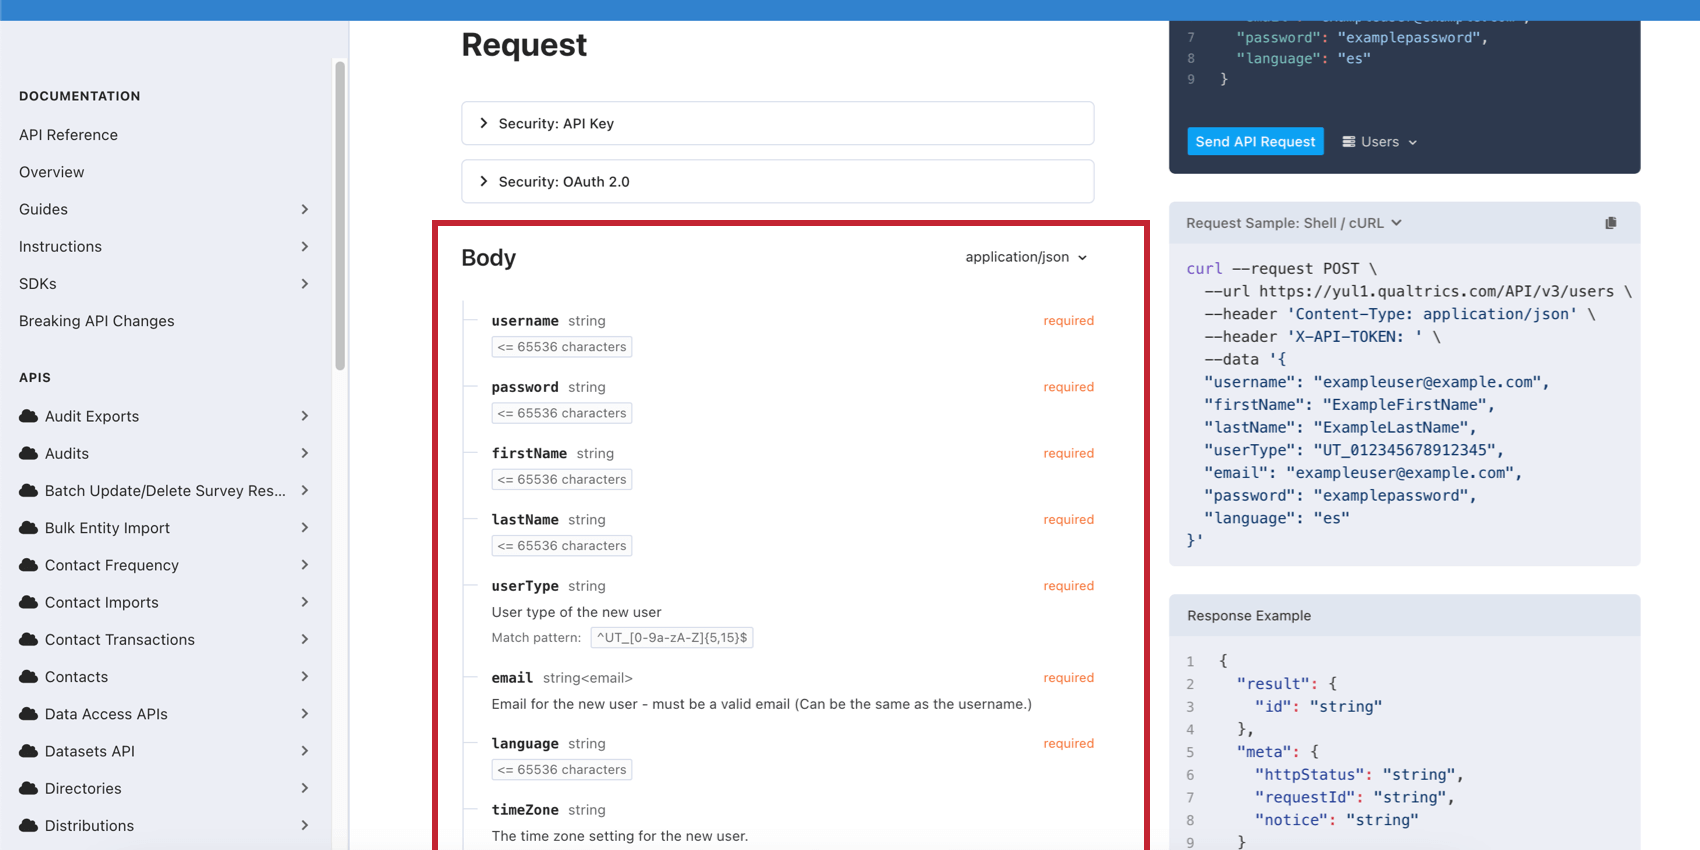The image size is (1700, 850).
Task: Click the "User type of the new user" description
Action: tap(576, 612)
